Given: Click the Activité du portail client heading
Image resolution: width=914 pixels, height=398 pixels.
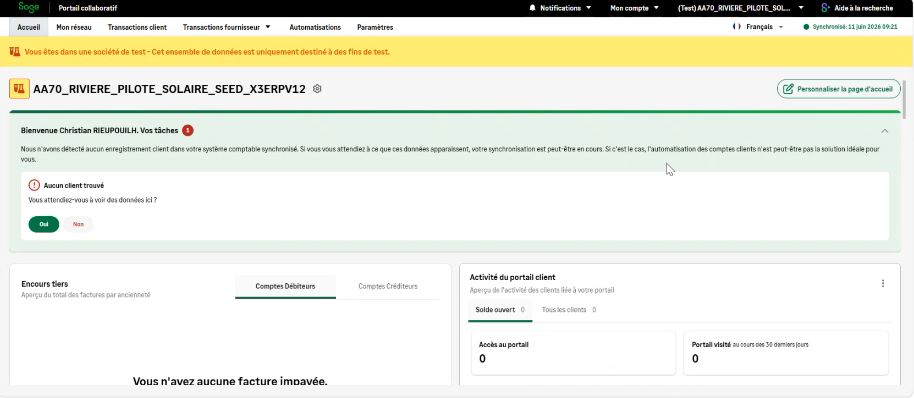Looking at the screenshot, I should [x=512, y=278].
